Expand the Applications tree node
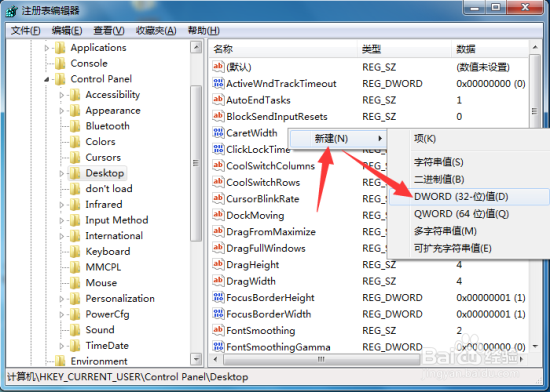This screenshot has height=392, width=550. (47, 48)
